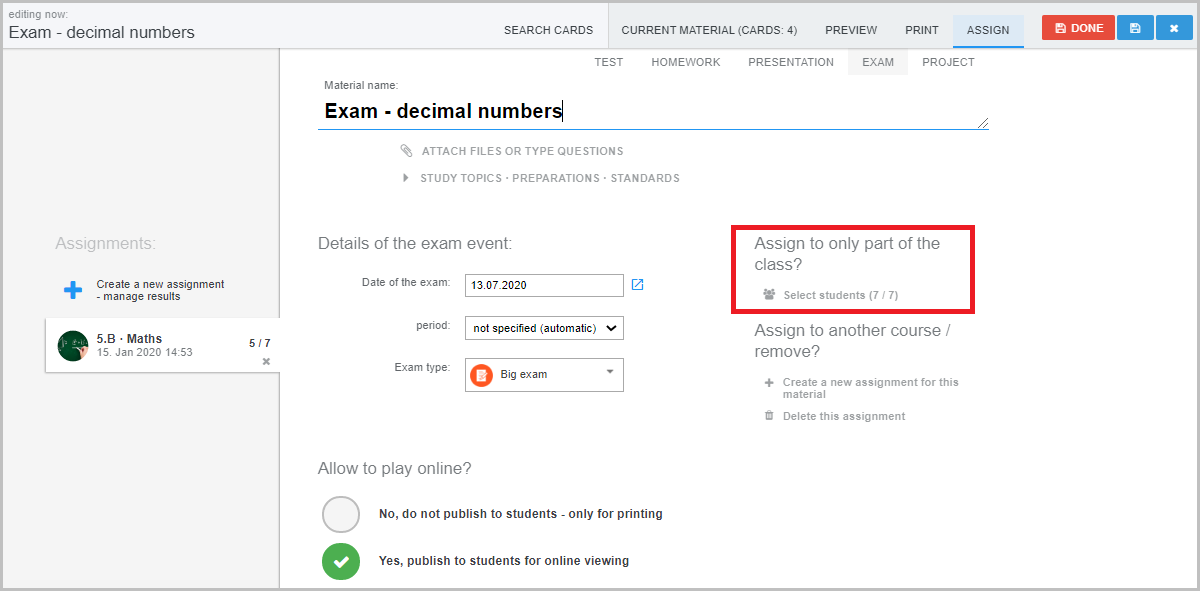Image resolution: width=1200 pixels, height=591 pixels.
Task: Click the trash icon to delete assignment
Action: pos(769,416)
